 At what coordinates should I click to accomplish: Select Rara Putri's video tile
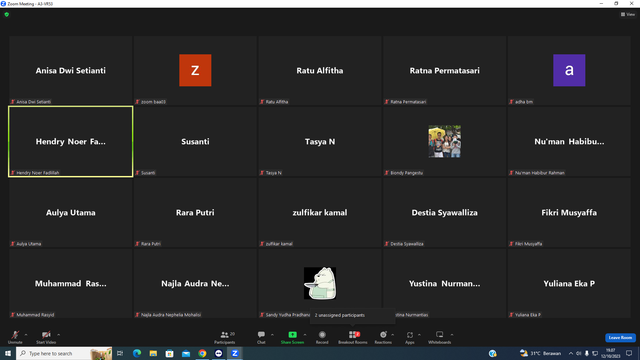click(x=195, y=213)
